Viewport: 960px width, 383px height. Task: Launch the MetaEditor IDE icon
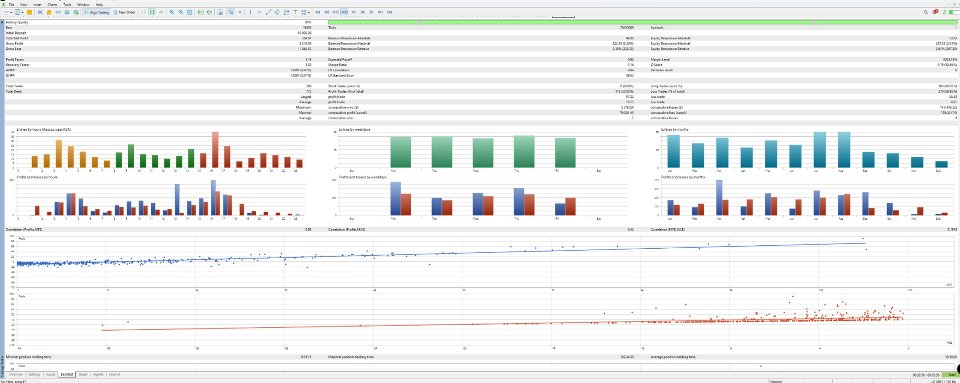coord(40,12)
